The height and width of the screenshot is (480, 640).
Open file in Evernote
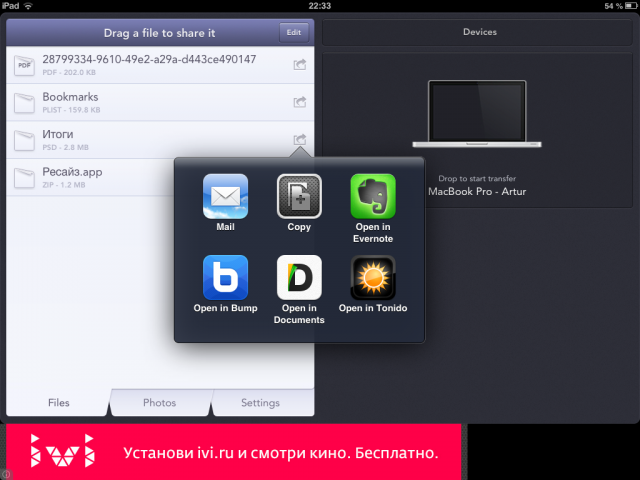coord(373,196)
